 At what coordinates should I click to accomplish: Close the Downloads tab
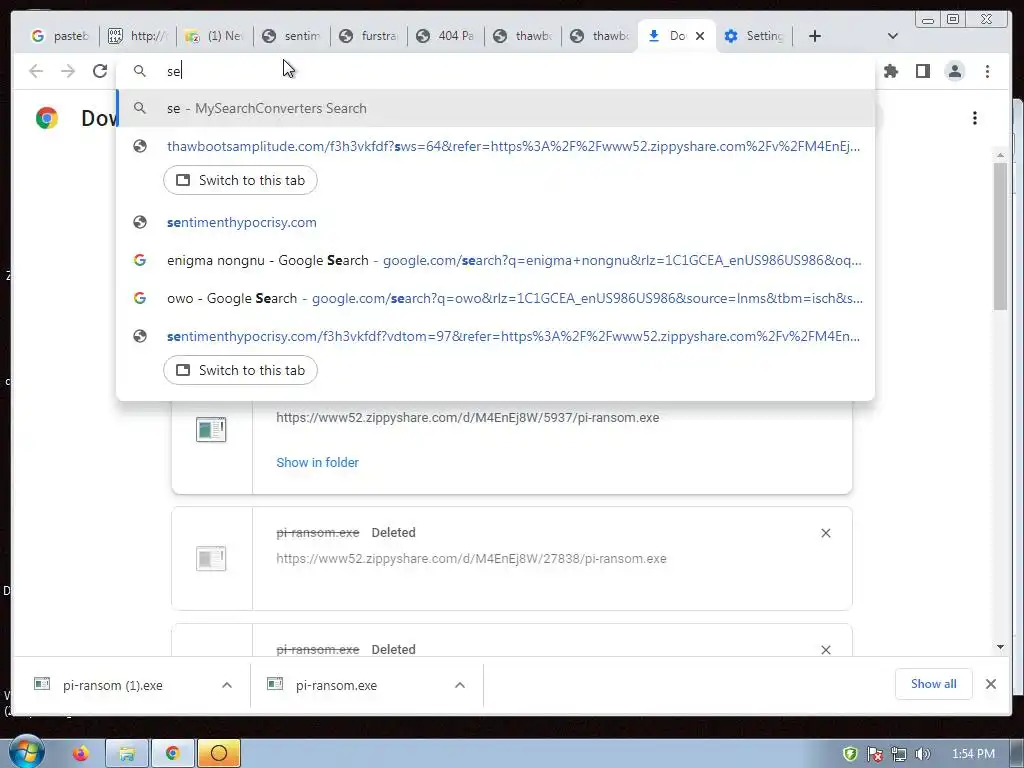click(x=700, y=36)
